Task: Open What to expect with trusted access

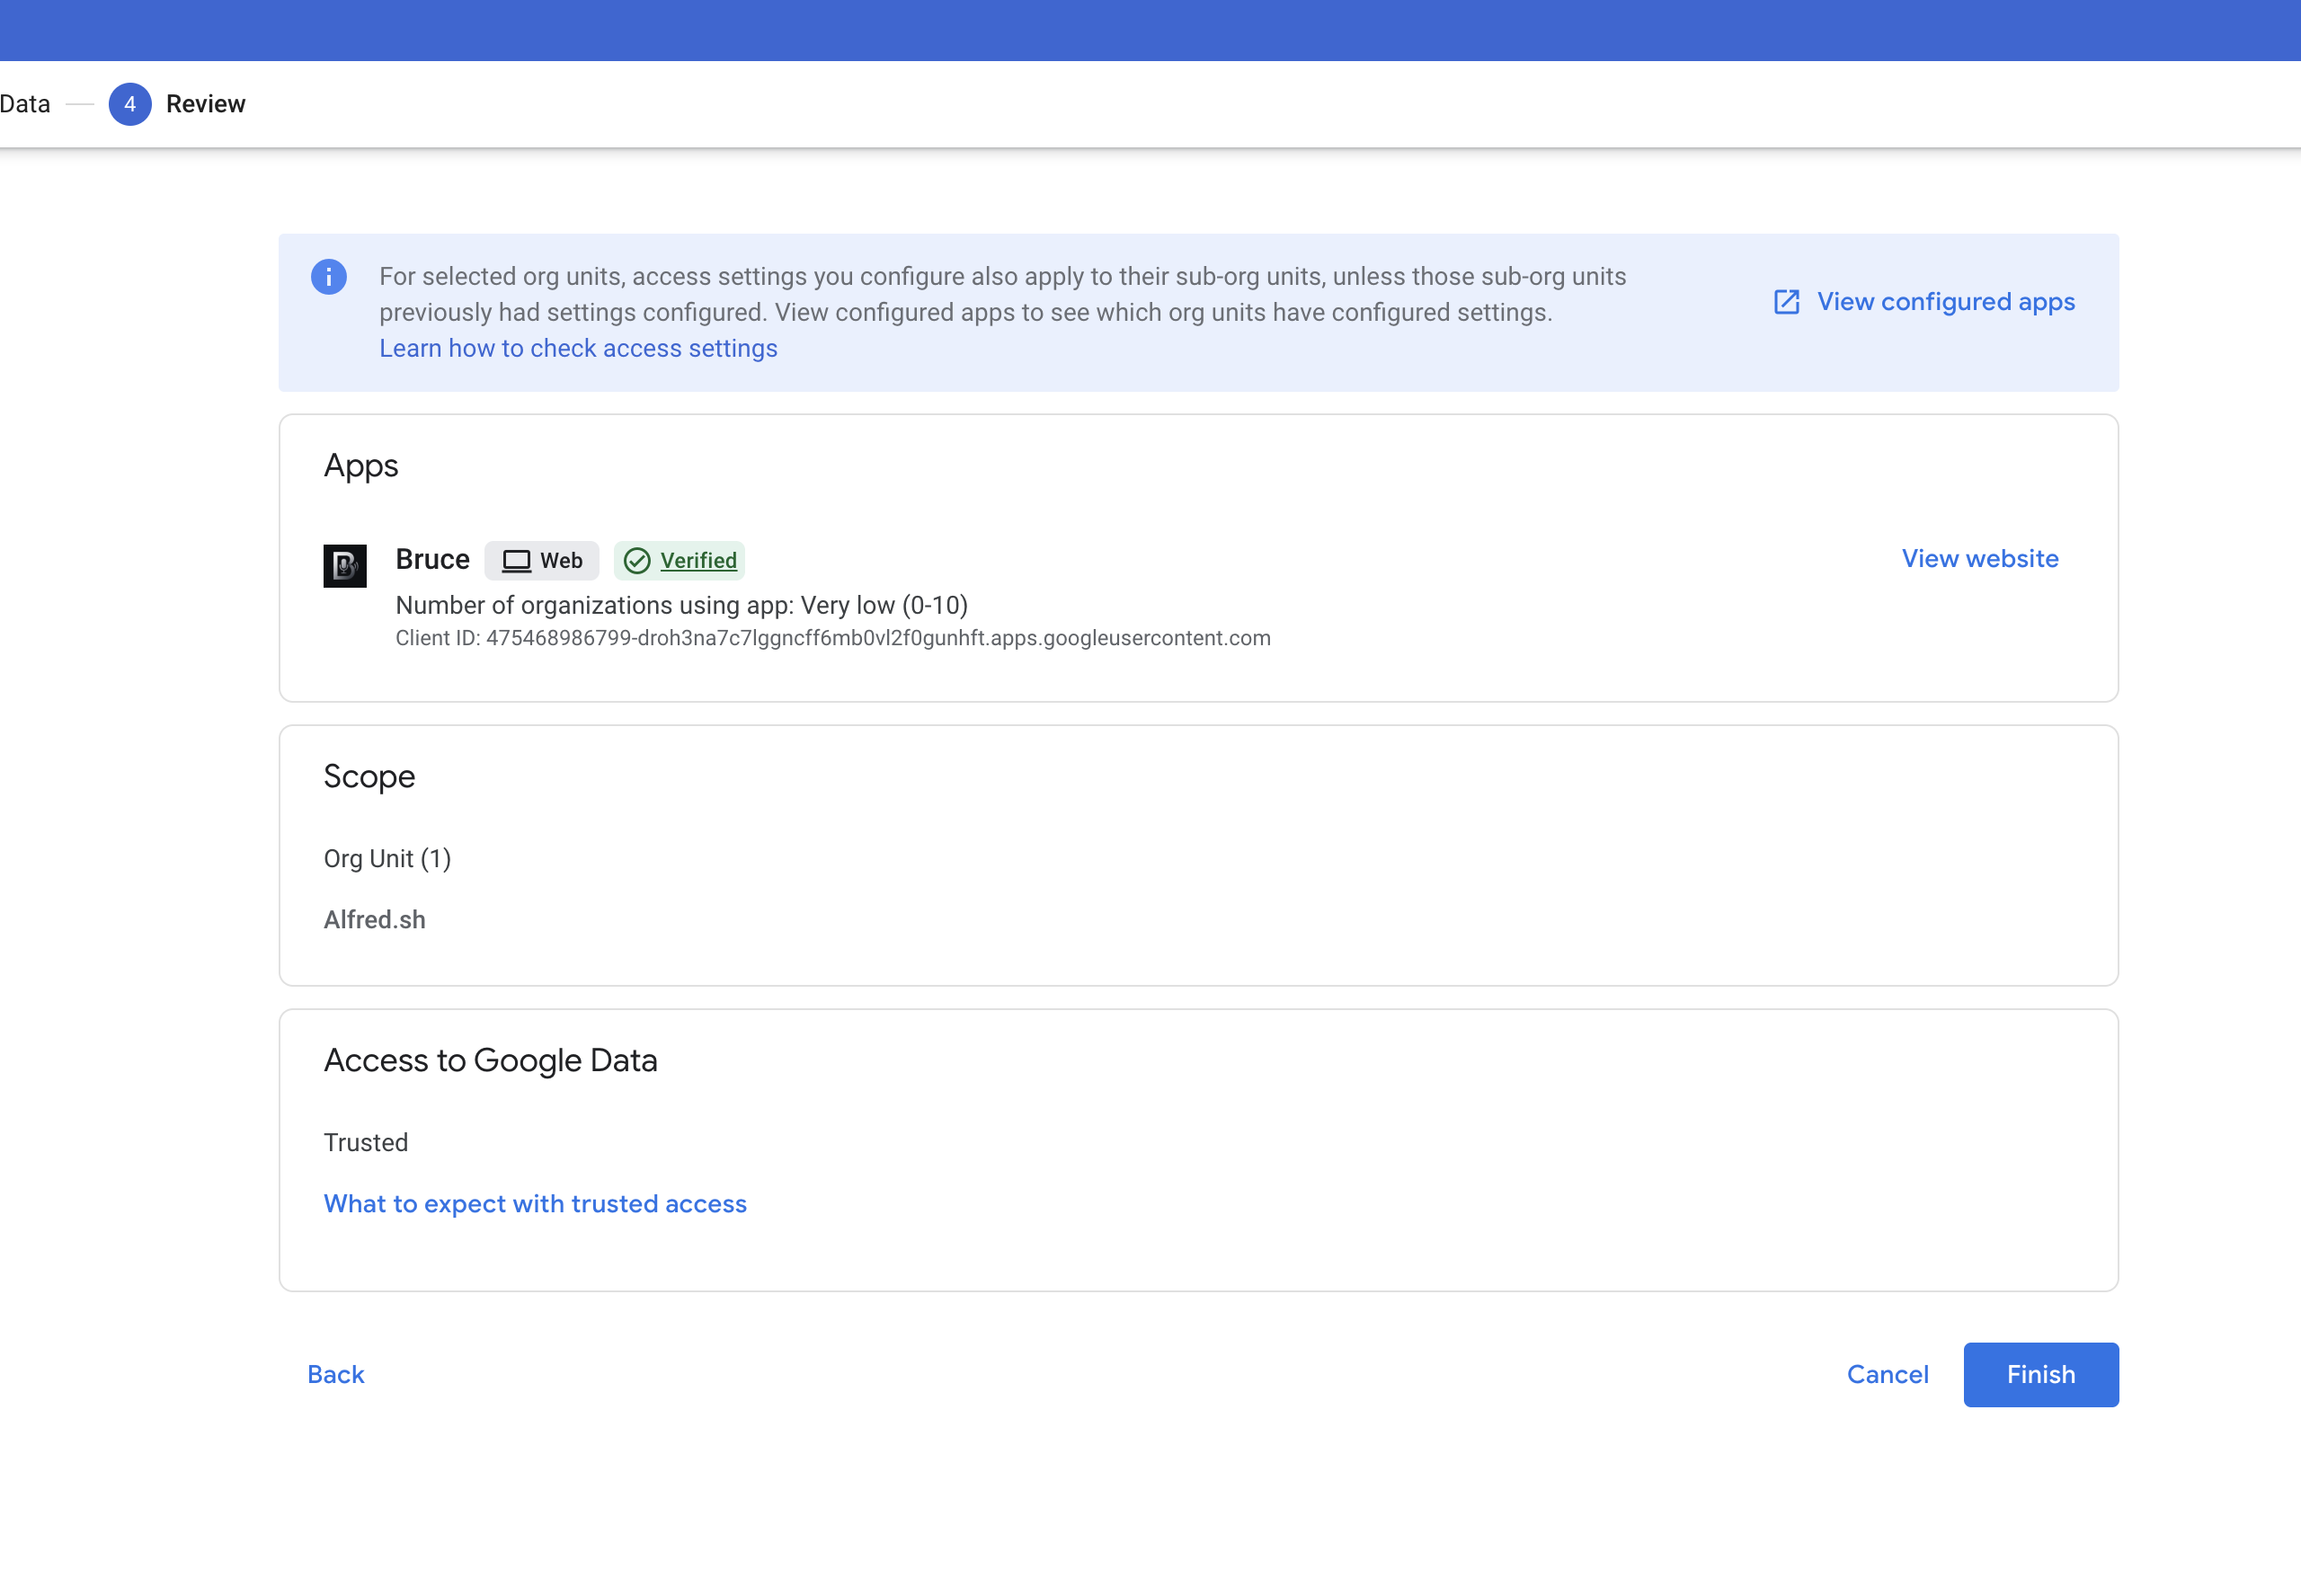Action: coord(535,1204)
